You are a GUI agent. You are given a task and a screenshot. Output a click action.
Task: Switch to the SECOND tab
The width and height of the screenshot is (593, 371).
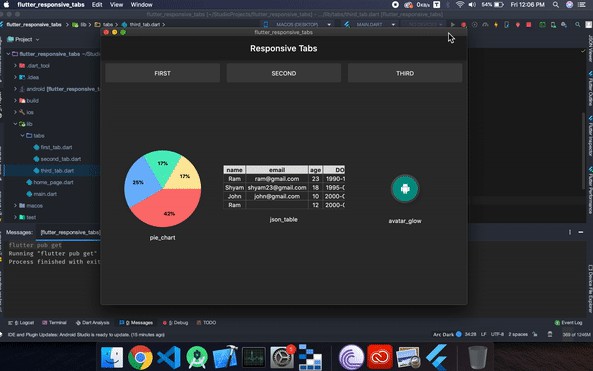point(284,73)
